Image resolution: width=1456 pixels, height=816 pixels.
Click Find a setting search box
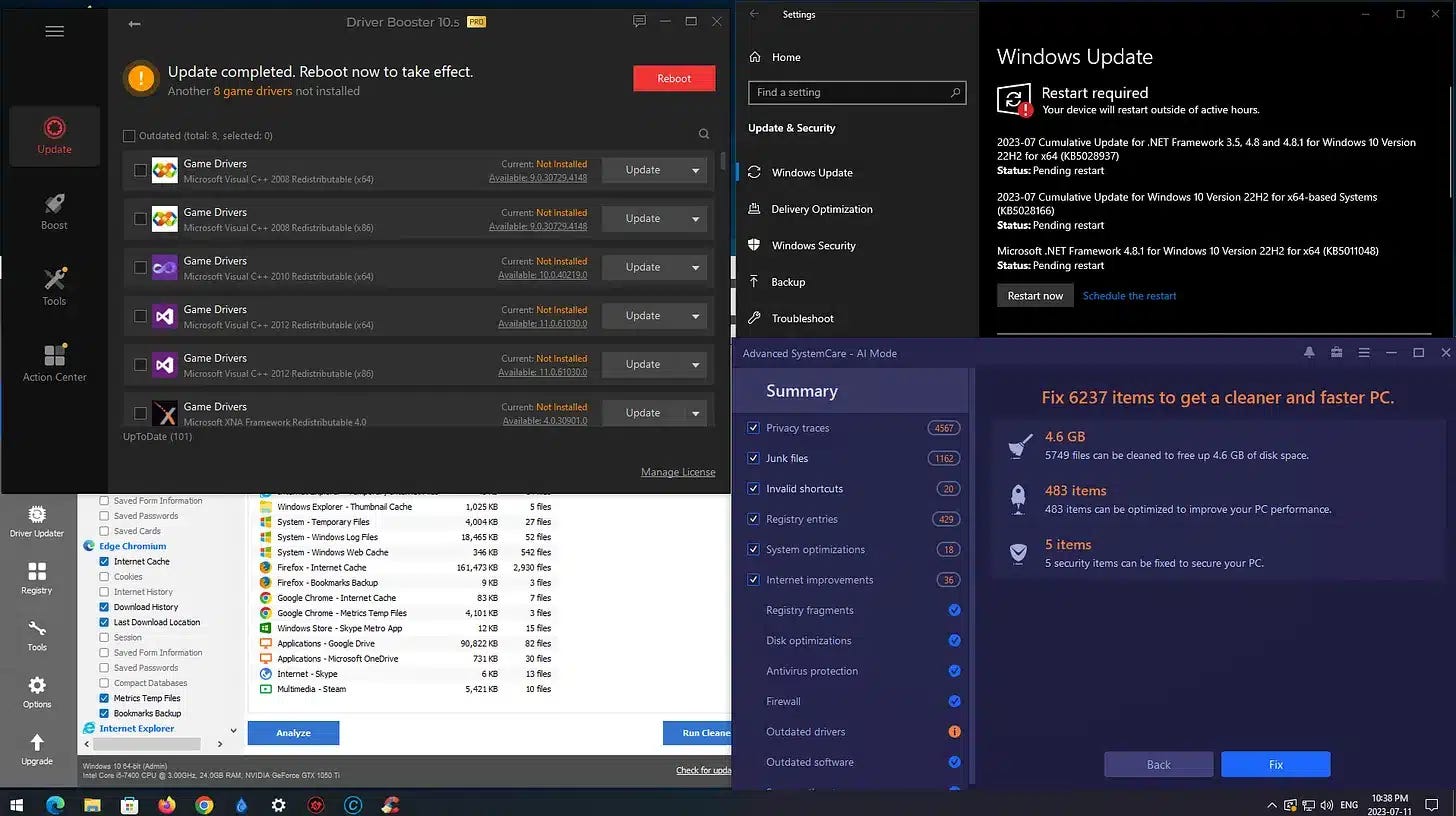(857, 92)
